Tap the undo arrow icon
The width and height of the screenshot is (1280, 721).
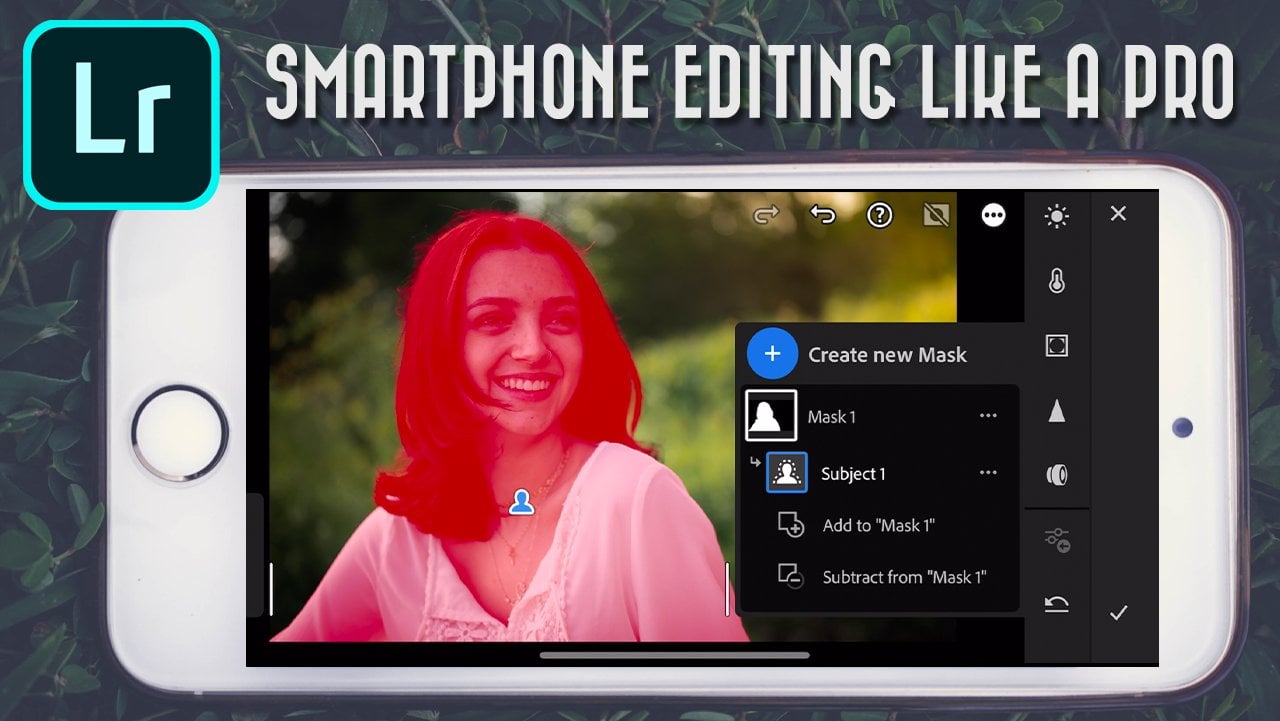pyautogui.click(x=822, y=215)
